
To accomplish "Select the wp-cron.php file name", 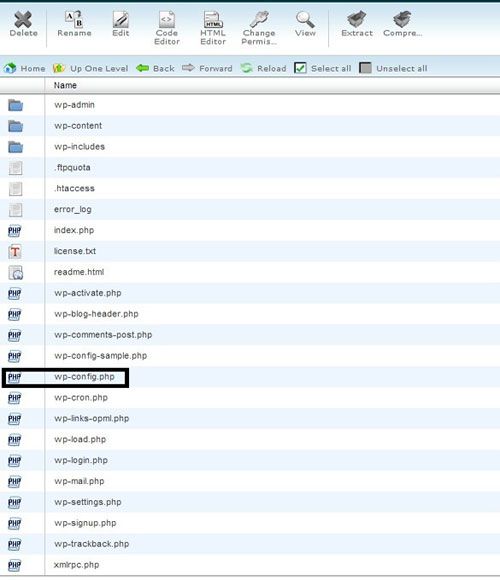I will click(81, 398).
